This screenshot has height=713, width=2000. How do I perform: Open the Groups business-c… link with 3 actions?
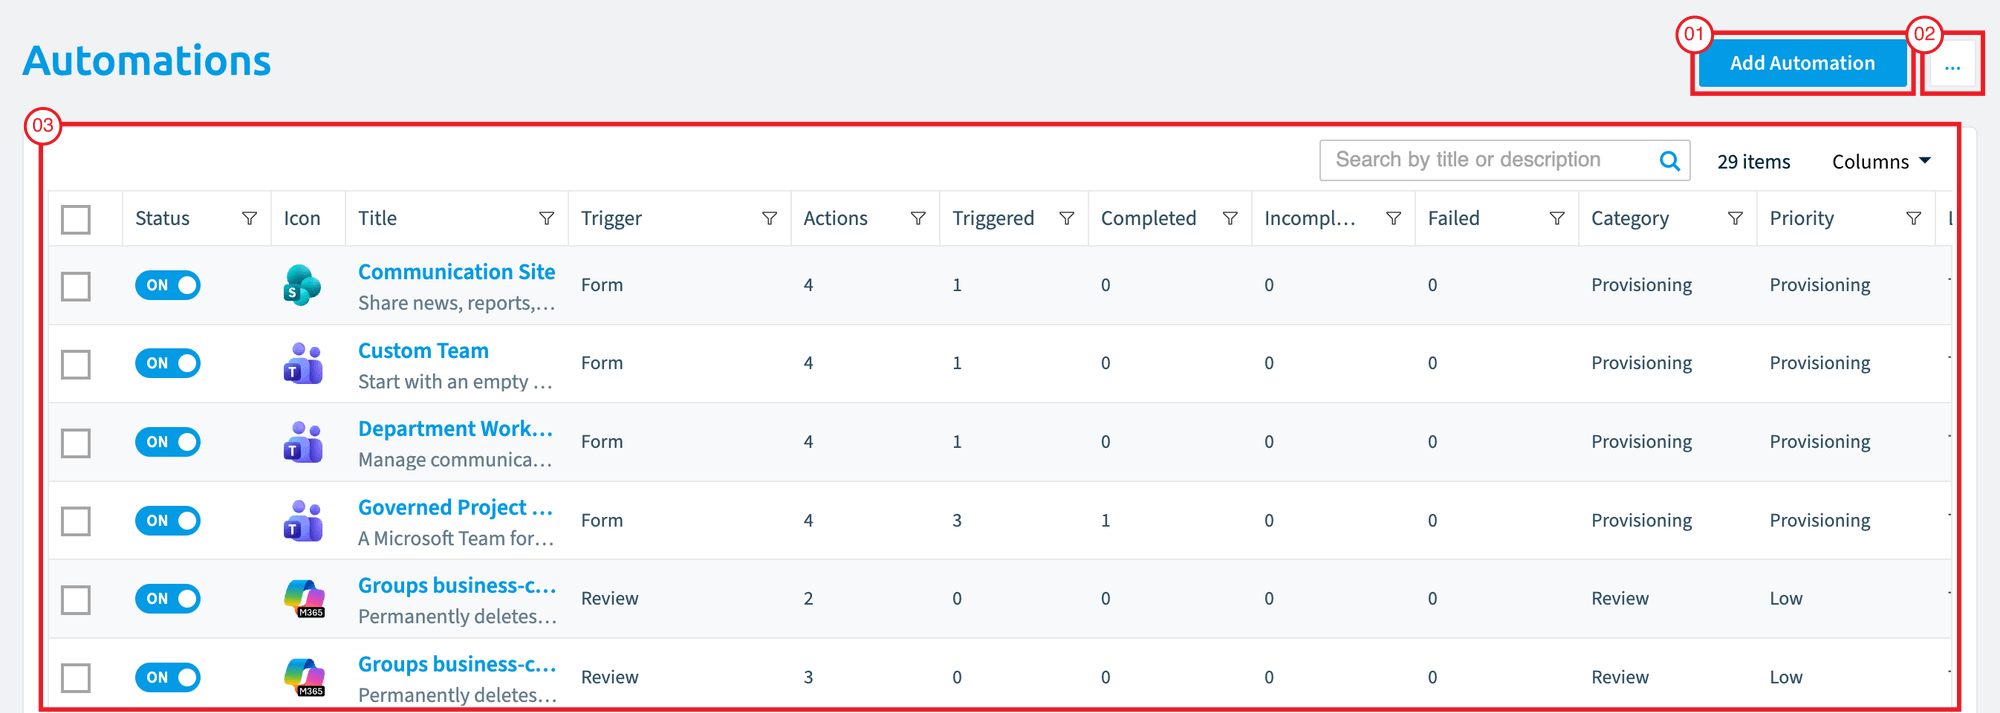point(457,665)
